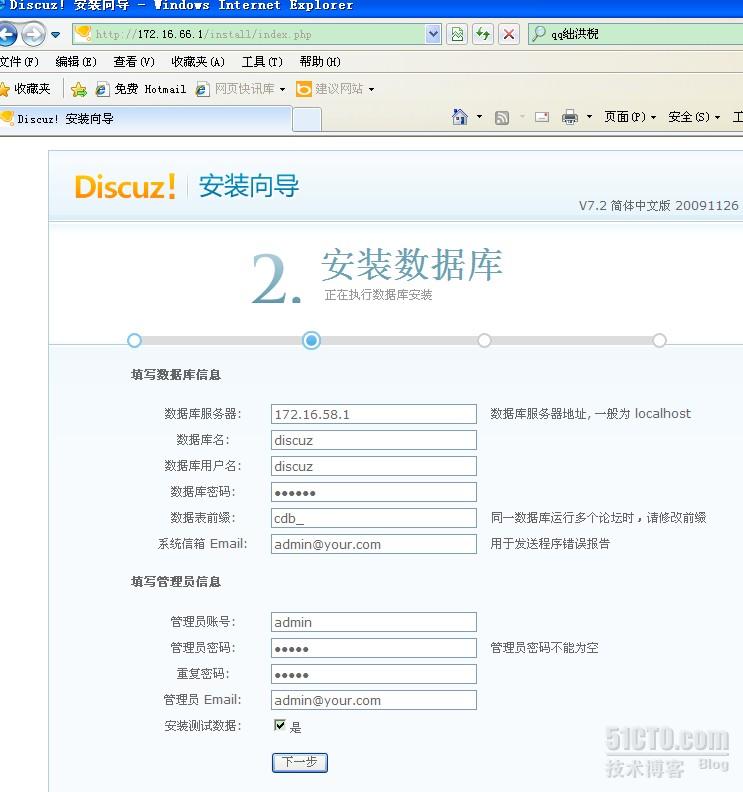The image size is (743, 792).
Task: Open the 编辑(E) menu
Action: click(x=76, y=62)
